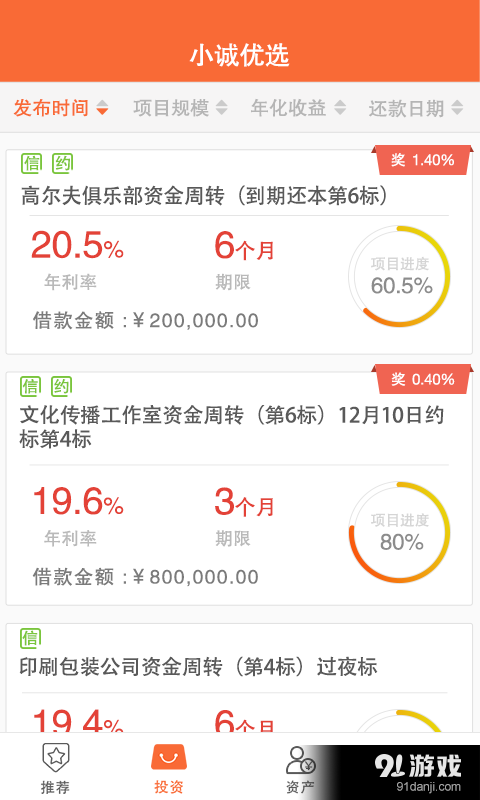Open 高尔夫俱乐部资金周转 project title

pos(205,196)
